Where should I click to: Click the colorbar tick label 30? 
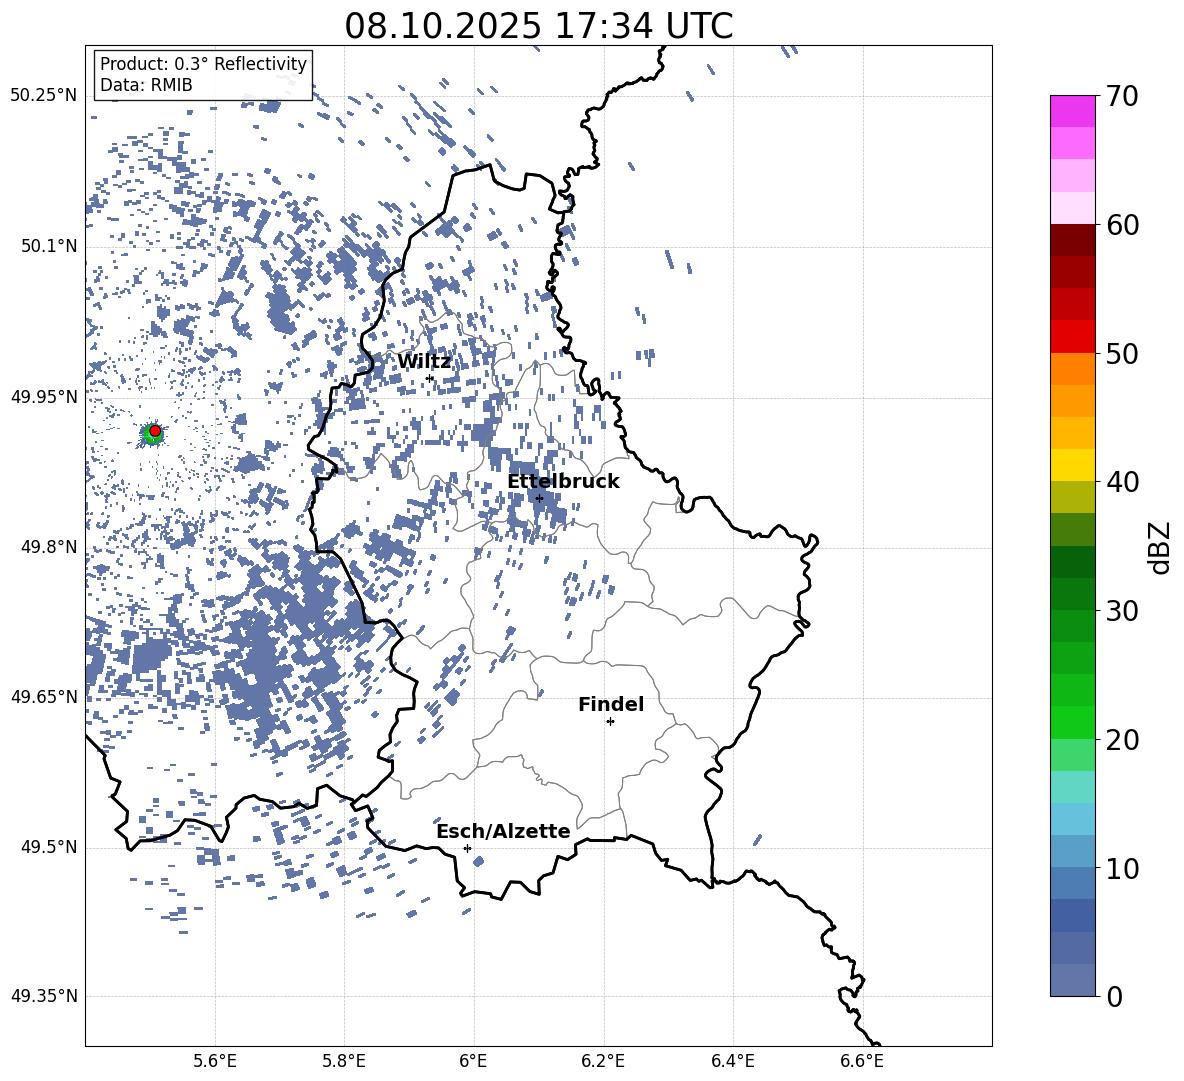[1123, 611]
